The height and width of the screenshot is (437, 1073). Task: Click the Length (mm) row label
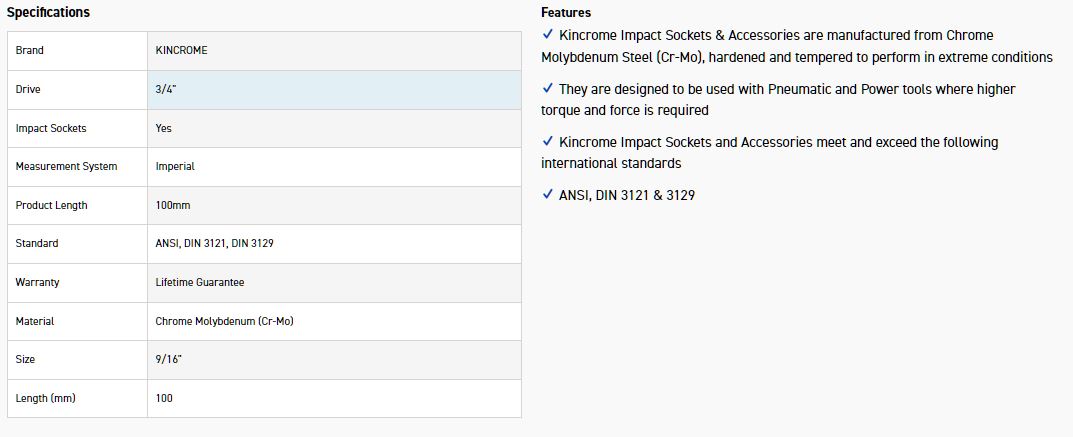[x=46, y=398]
